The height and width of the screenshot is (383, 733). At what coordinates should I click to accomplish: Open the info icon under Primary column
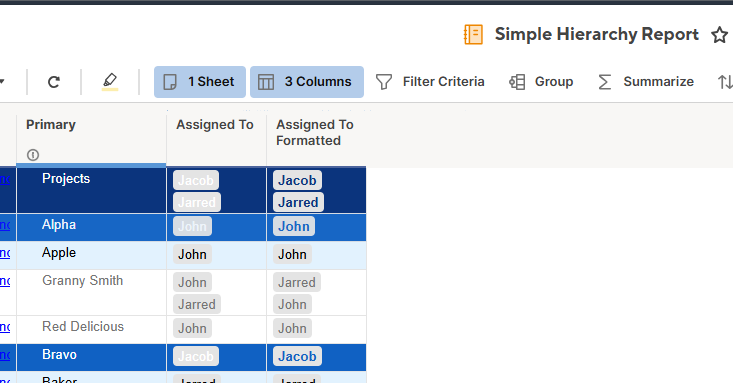pyautogui.click(x=33, y=155)
